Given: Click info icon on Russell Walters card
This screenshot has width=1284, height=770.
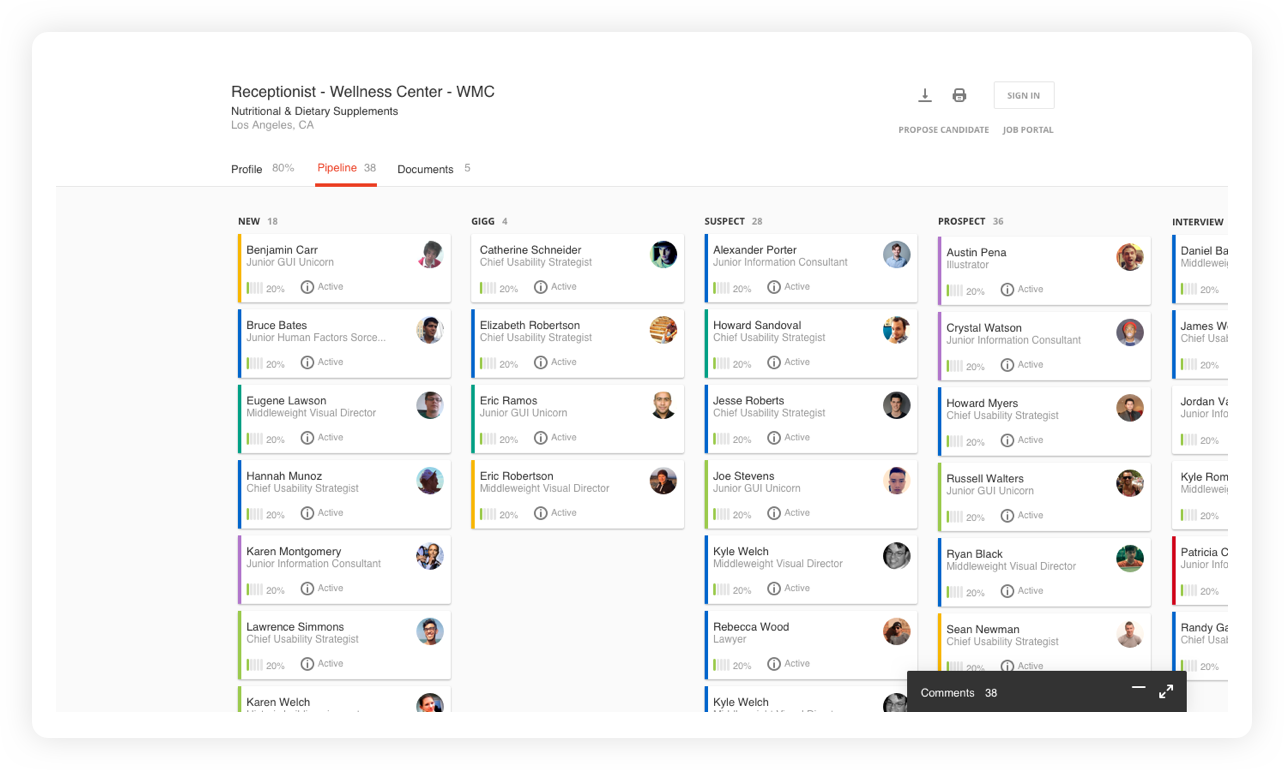Looking at the screenshot, I should (x=1007, y=515).
